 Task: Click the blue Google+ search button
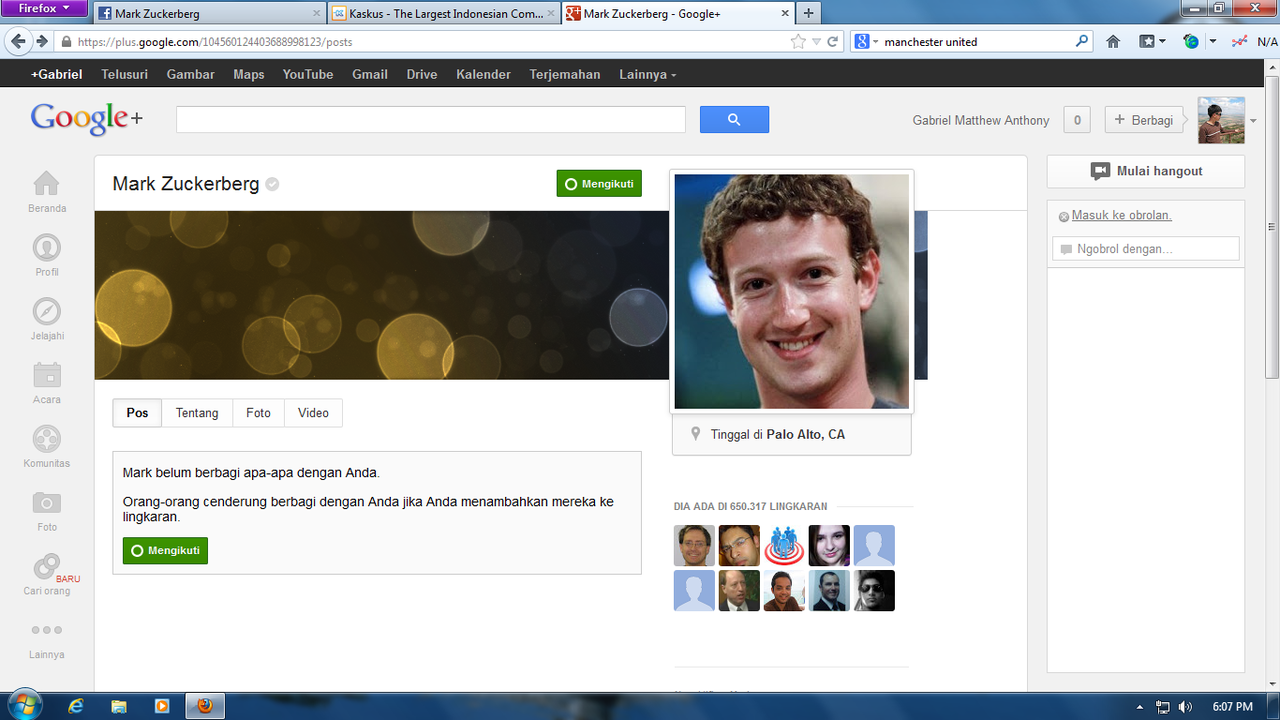734,119
